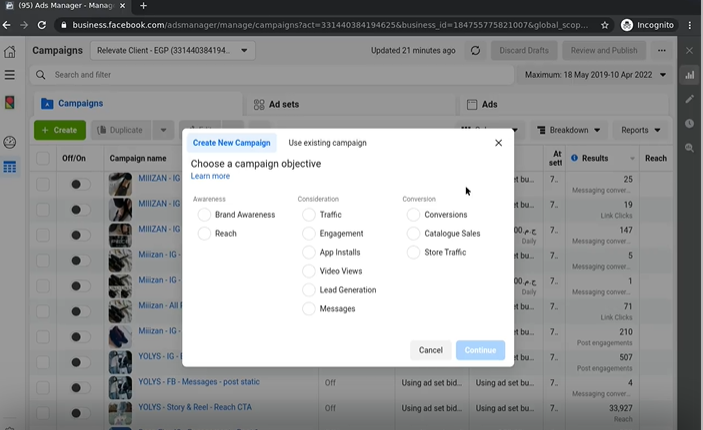
Task: Click the Learn more link
Action: 210,176
